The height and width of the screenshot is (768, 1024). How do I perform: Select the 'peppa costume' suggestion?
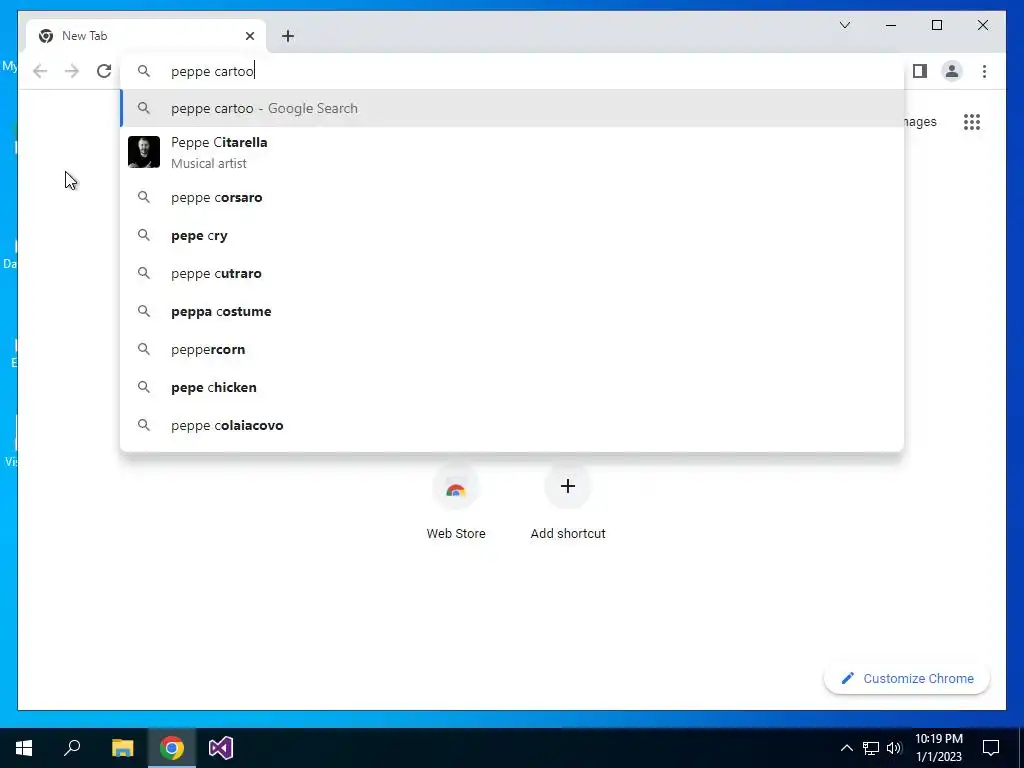pos(512,311)
